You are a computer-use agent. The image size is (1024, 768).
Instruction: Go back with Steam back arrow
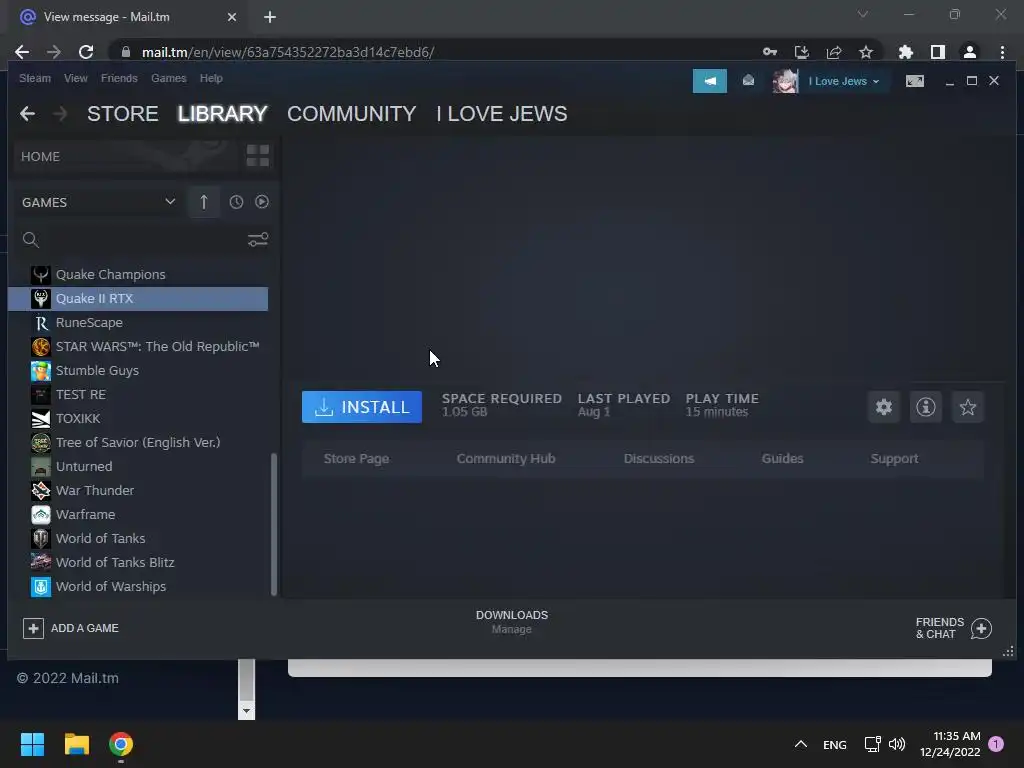tap(27, 114)
